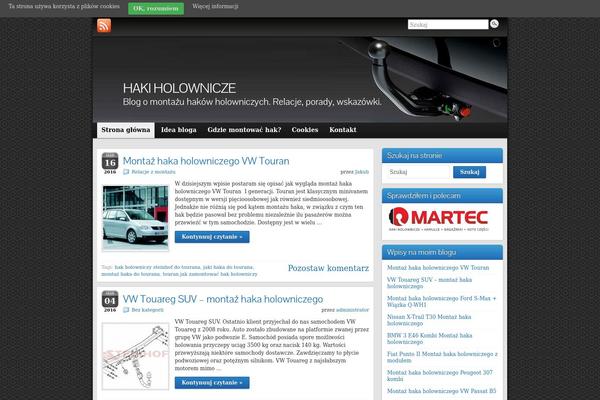The image size is (600, 400).
Task: Open sidebar link Montaż haka holowniczego VW Touran
Action: [438, 268]
